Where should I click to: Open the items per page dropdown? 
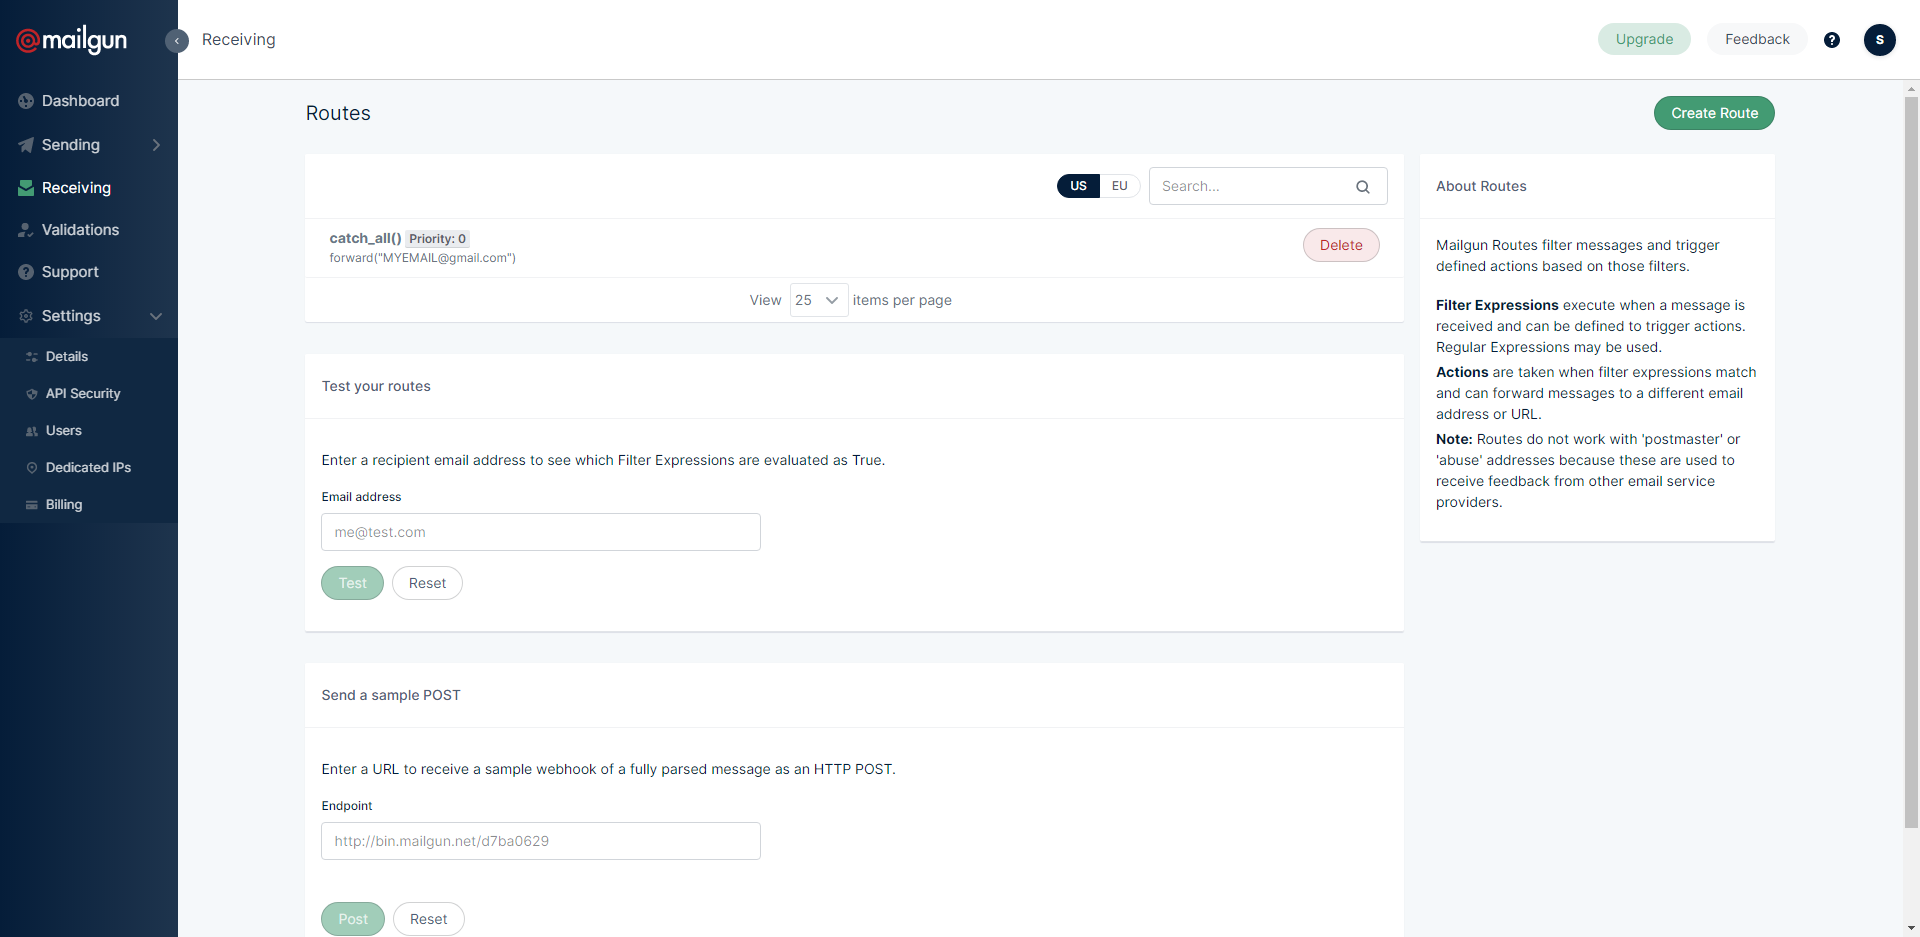[819, 300]
